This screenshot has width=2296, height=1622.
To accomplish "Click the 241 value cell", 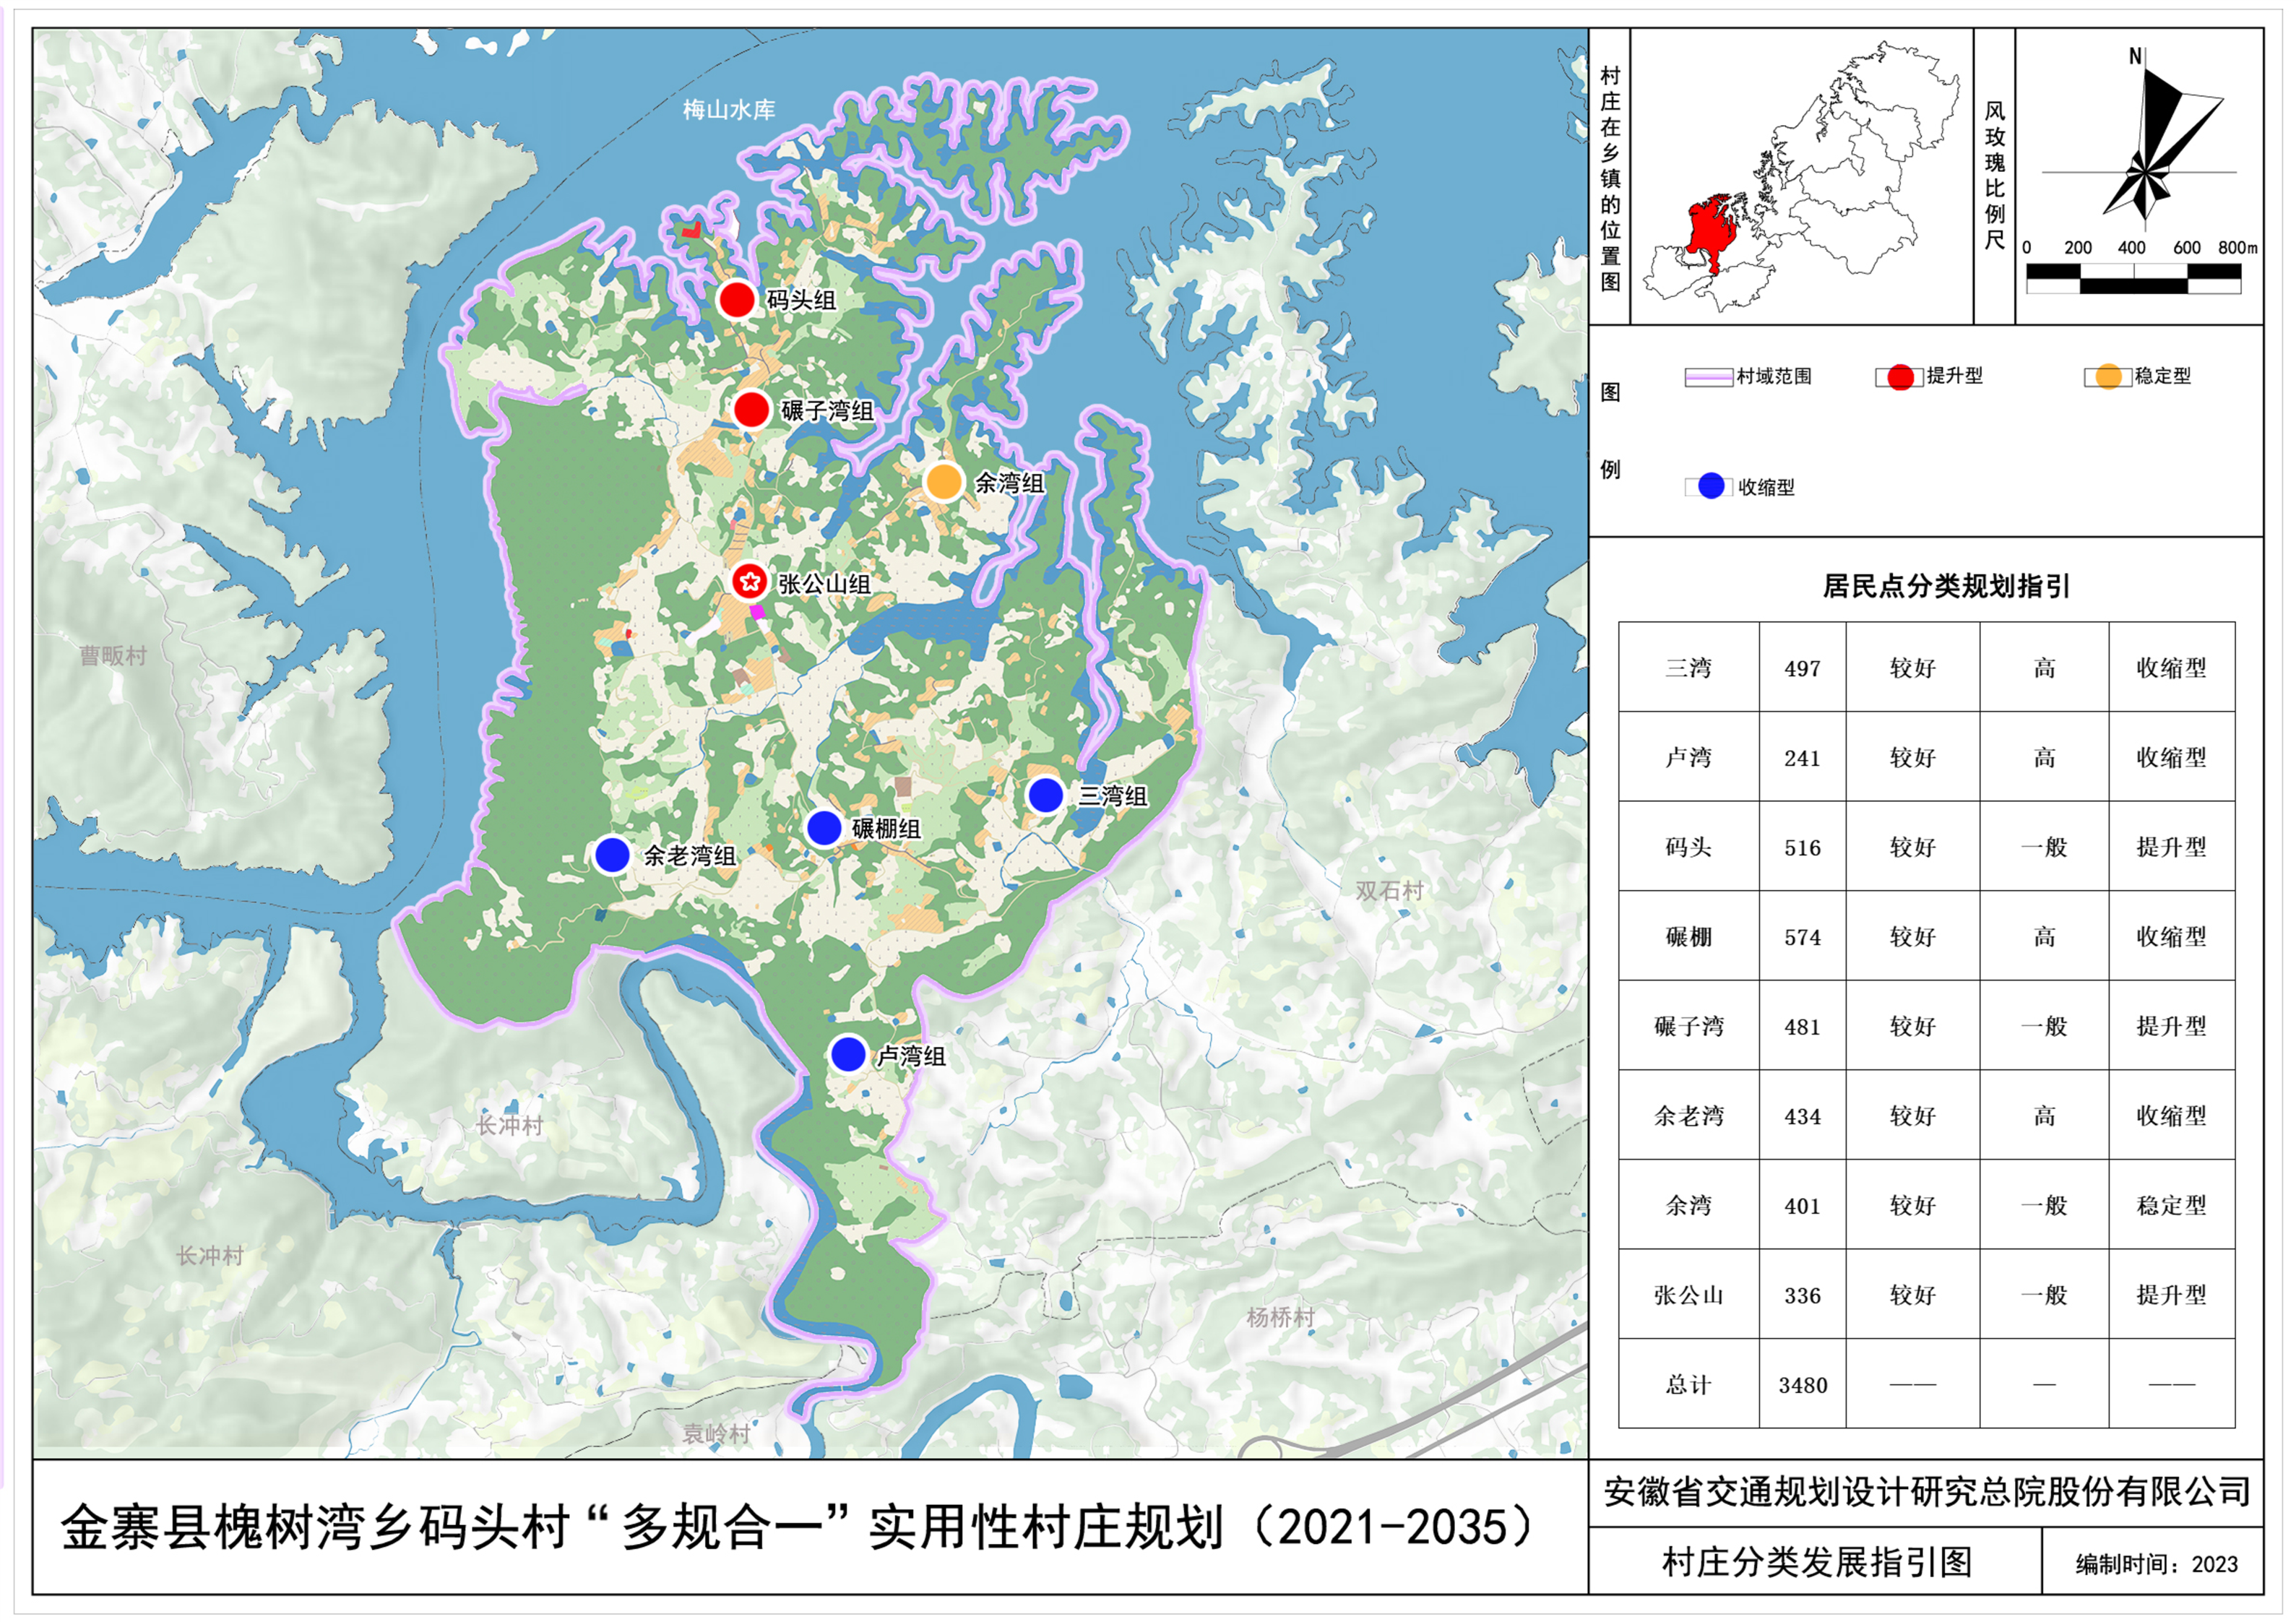I will click(x=1802, y=757).
